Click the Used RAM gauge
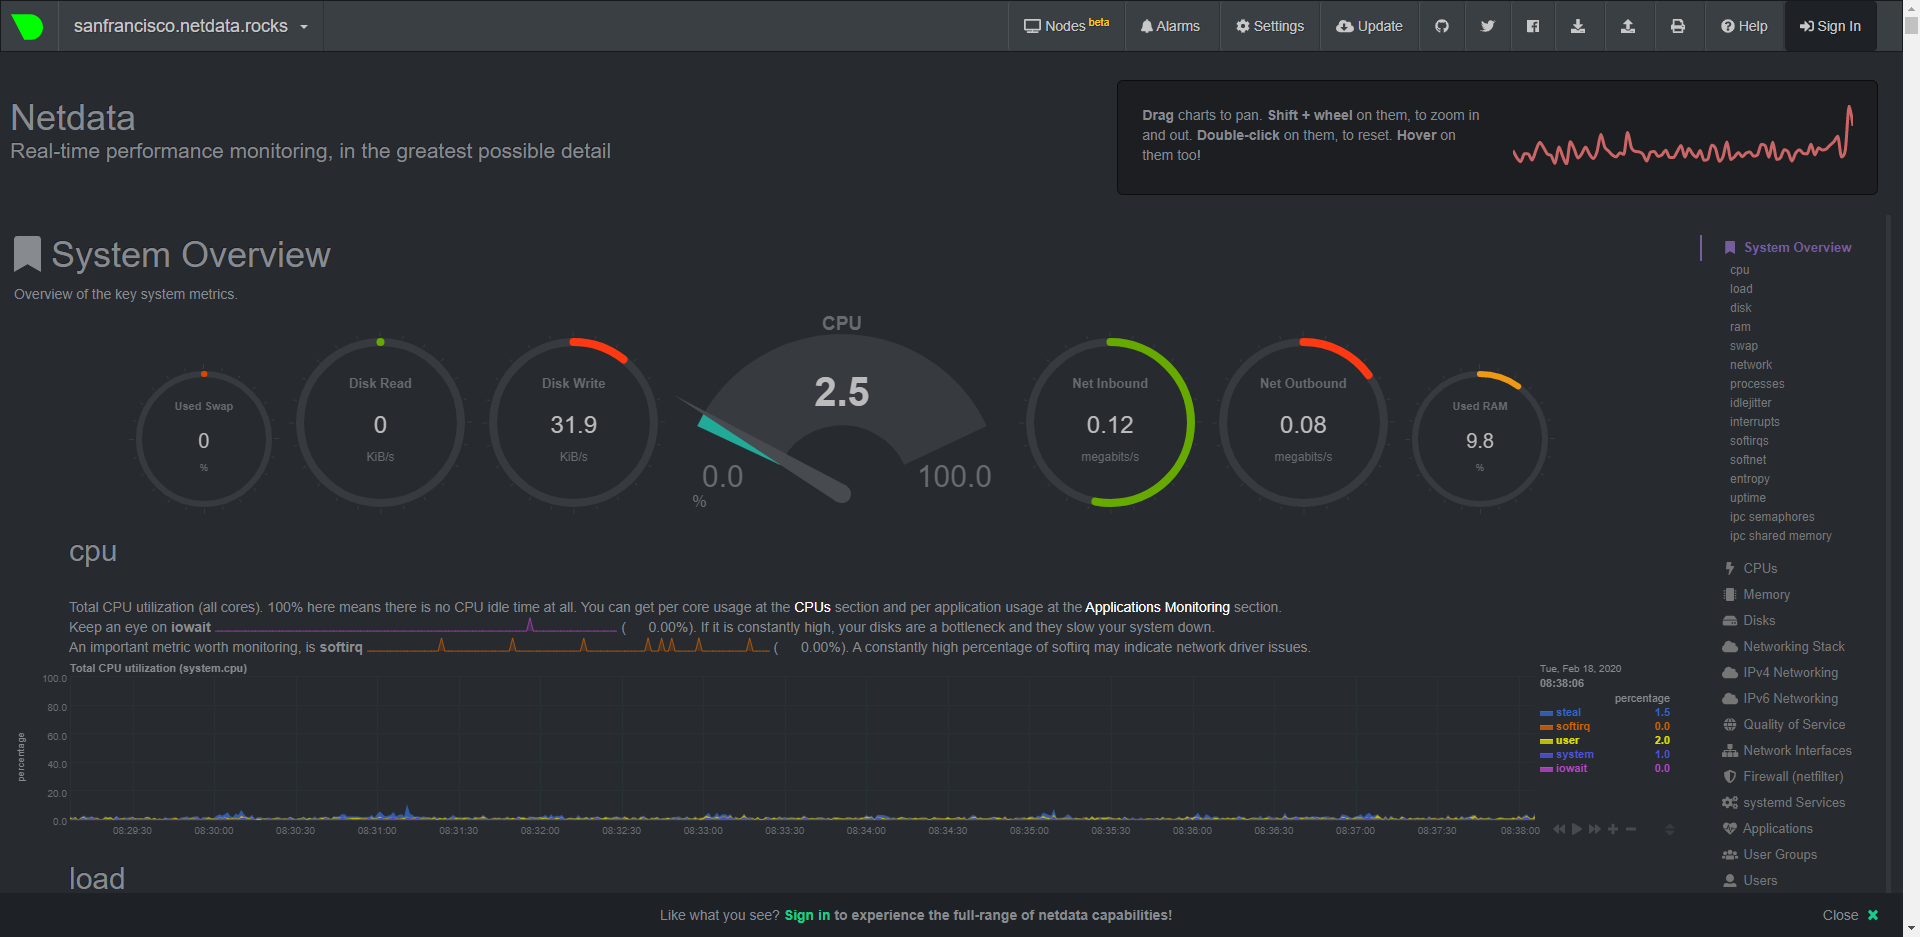1920x937 pixels. tap(1480, 439)
